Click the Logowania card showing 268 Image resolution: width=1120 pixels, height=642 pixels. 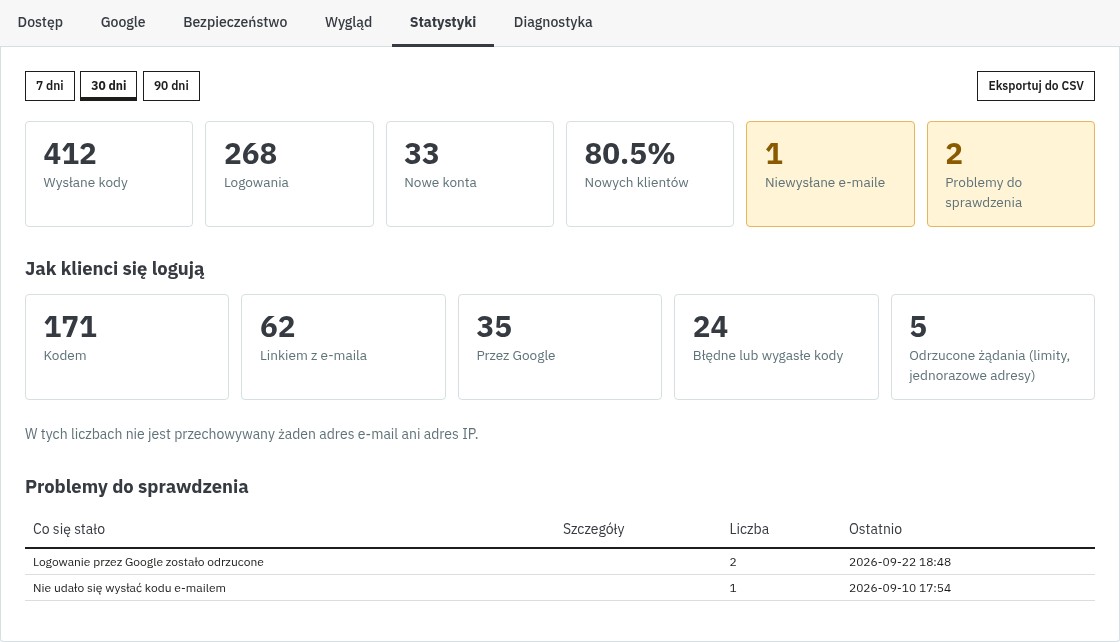click(x=289, y=174)
